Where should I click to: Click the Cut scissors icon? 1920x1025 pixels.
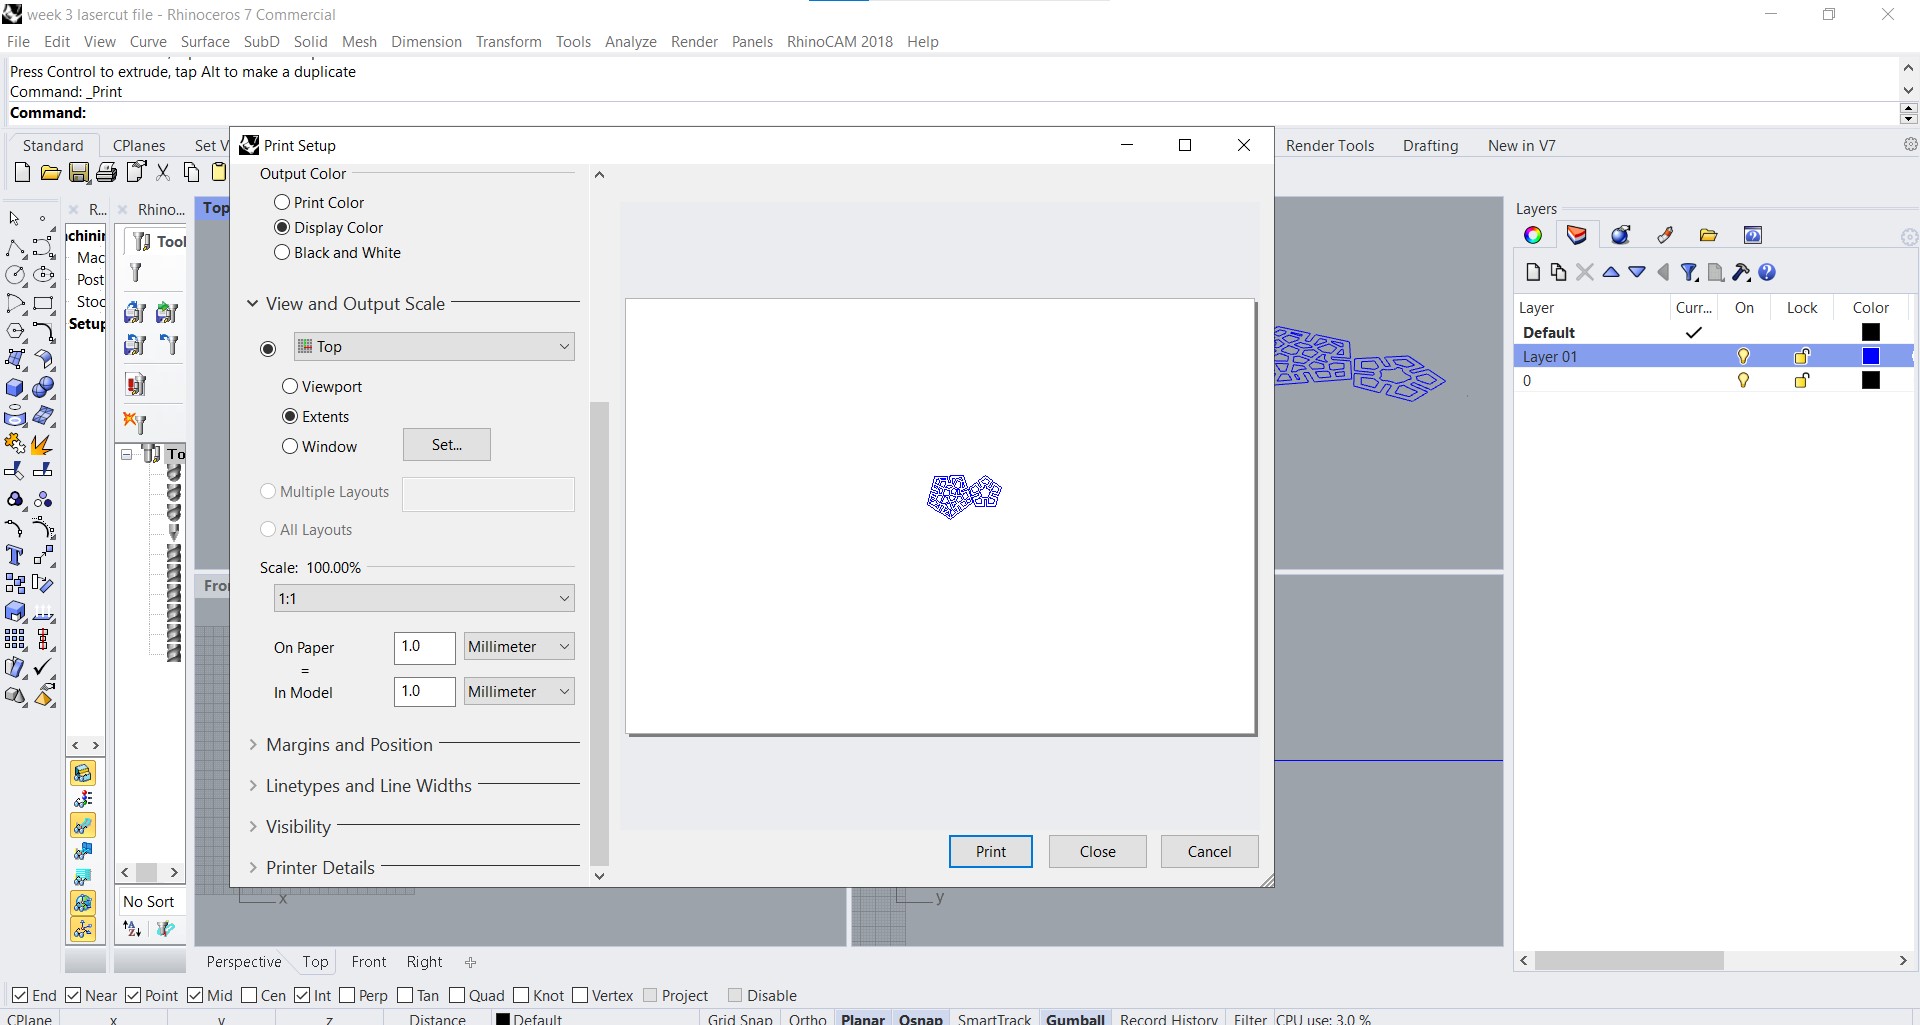point(163,173)
